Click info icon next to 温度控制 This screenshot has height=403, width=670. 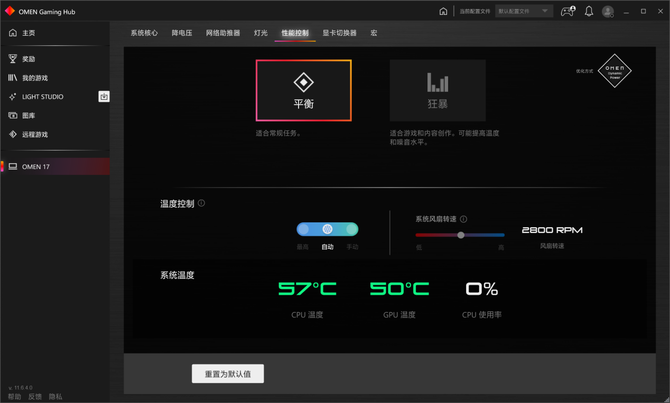[x=201, y=203]
